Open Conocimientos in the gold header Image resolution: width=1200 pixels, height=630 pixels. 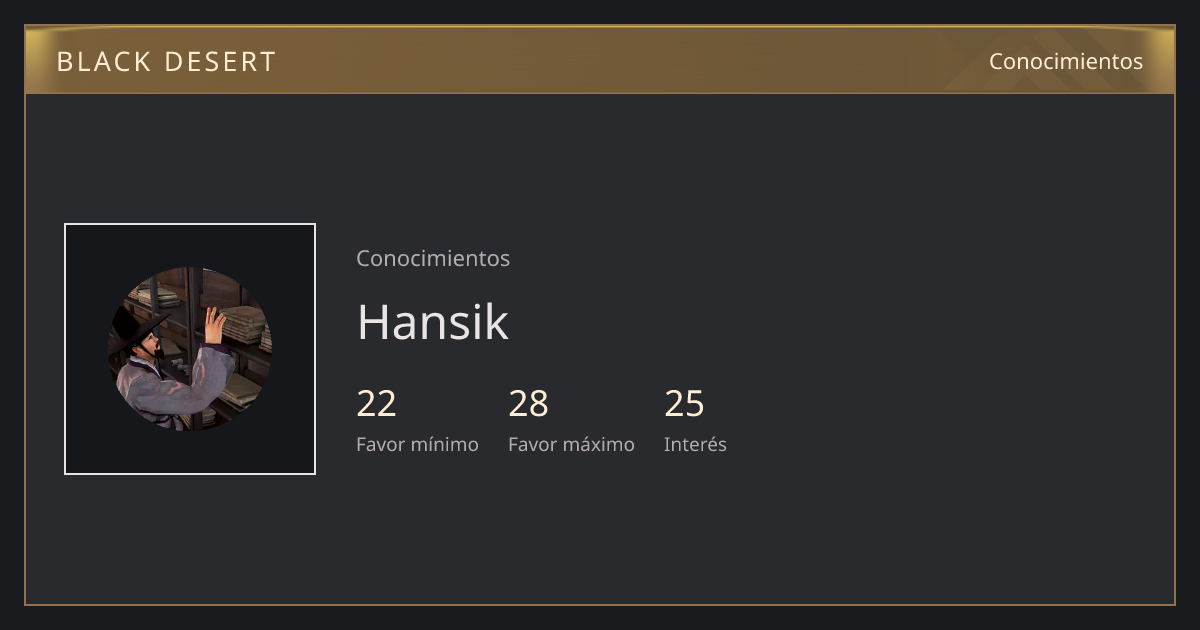tap(1066, 61)
